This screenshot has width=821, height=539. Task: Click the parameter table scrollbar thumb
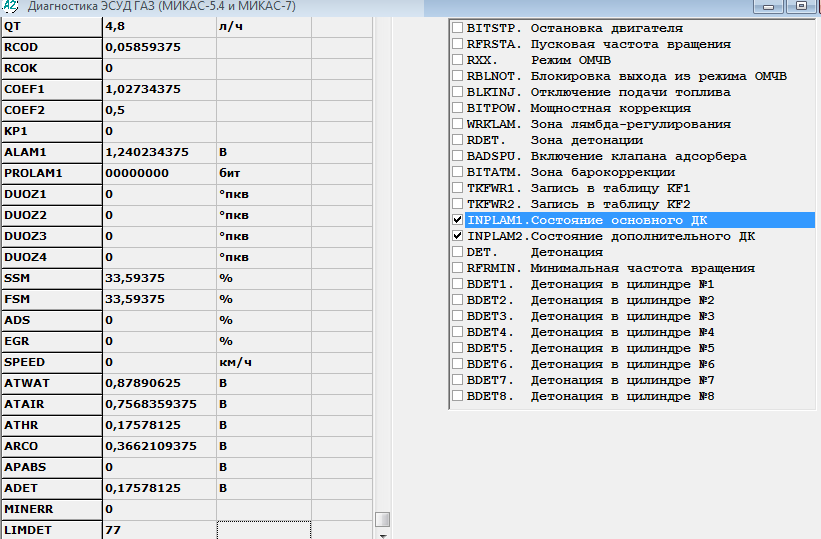383,519
